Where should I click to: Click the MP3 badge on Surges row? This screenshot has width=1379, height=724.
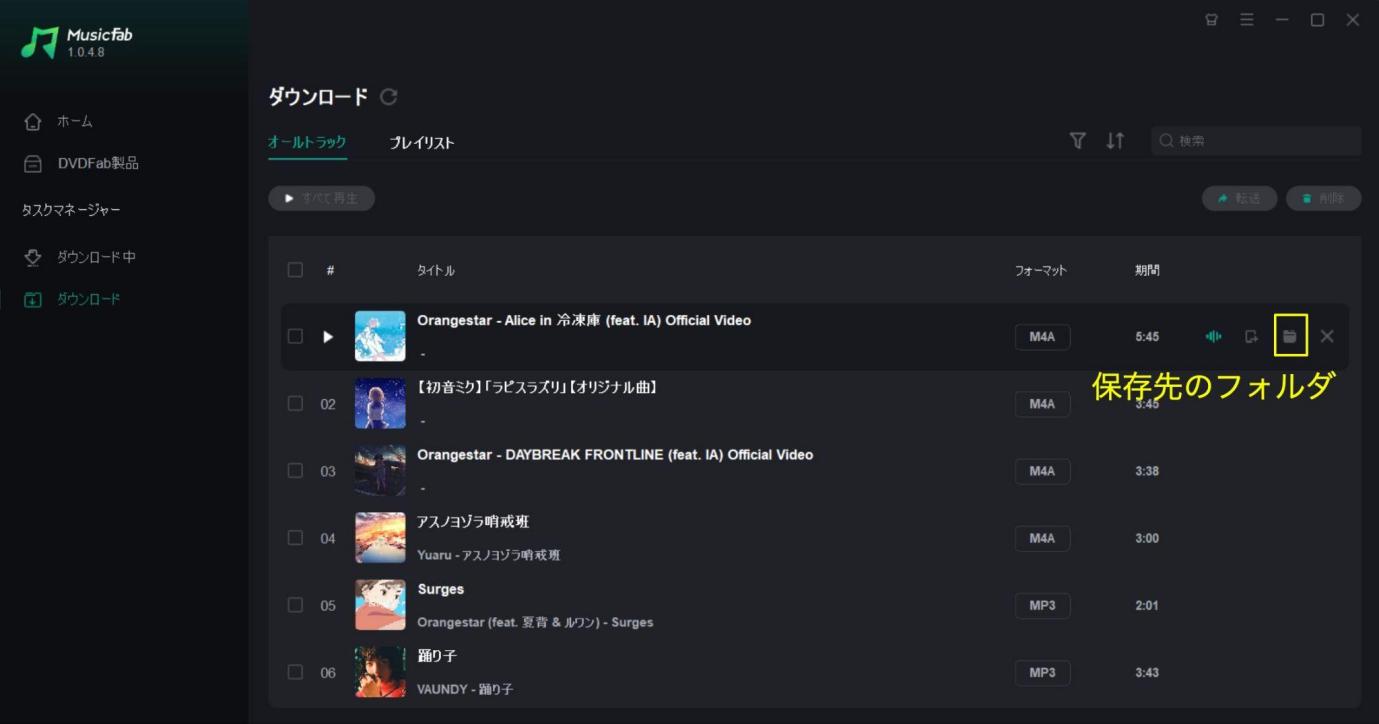(x=1042, y=605)
